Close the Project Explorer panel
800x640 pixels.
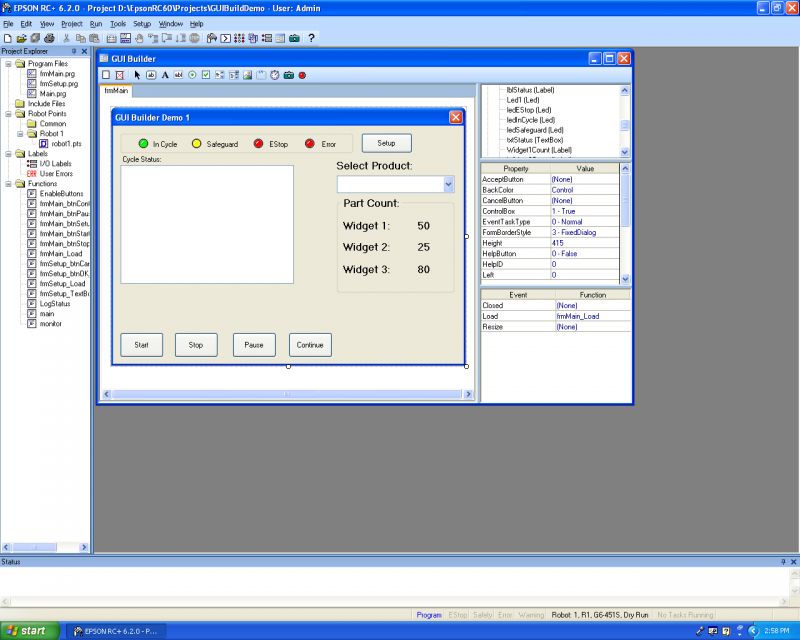[x=85, y=51]
